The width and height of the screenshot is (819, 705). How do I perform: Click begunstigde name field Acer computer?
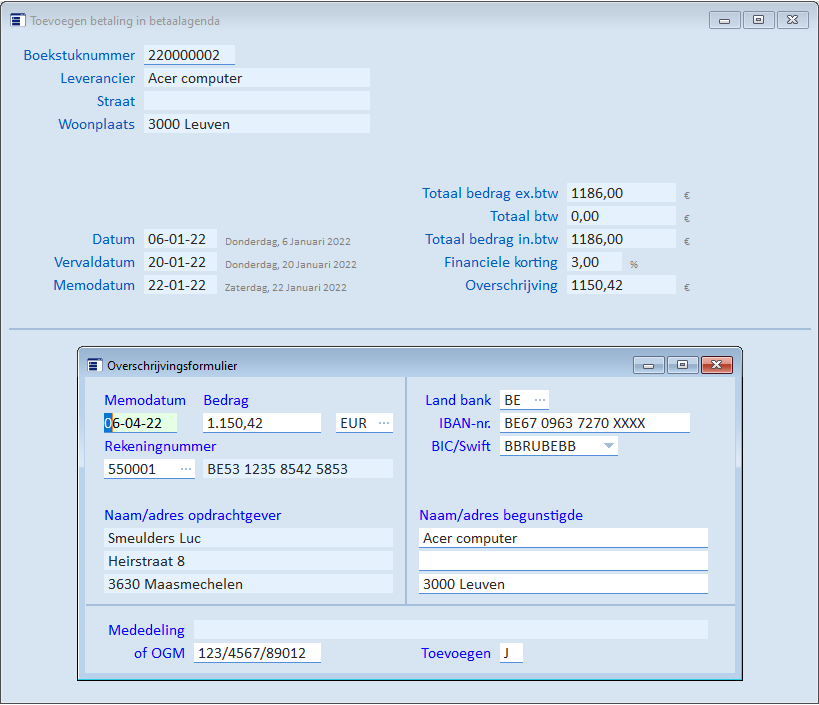tap(563, 538)
